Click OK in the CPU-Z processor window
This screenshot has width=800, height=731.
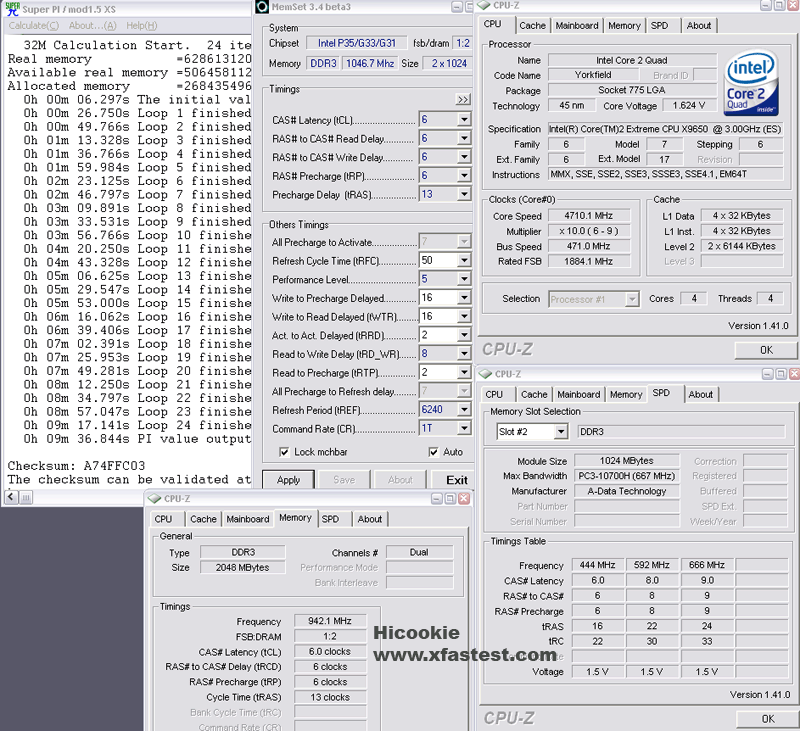tap(765, 350)
